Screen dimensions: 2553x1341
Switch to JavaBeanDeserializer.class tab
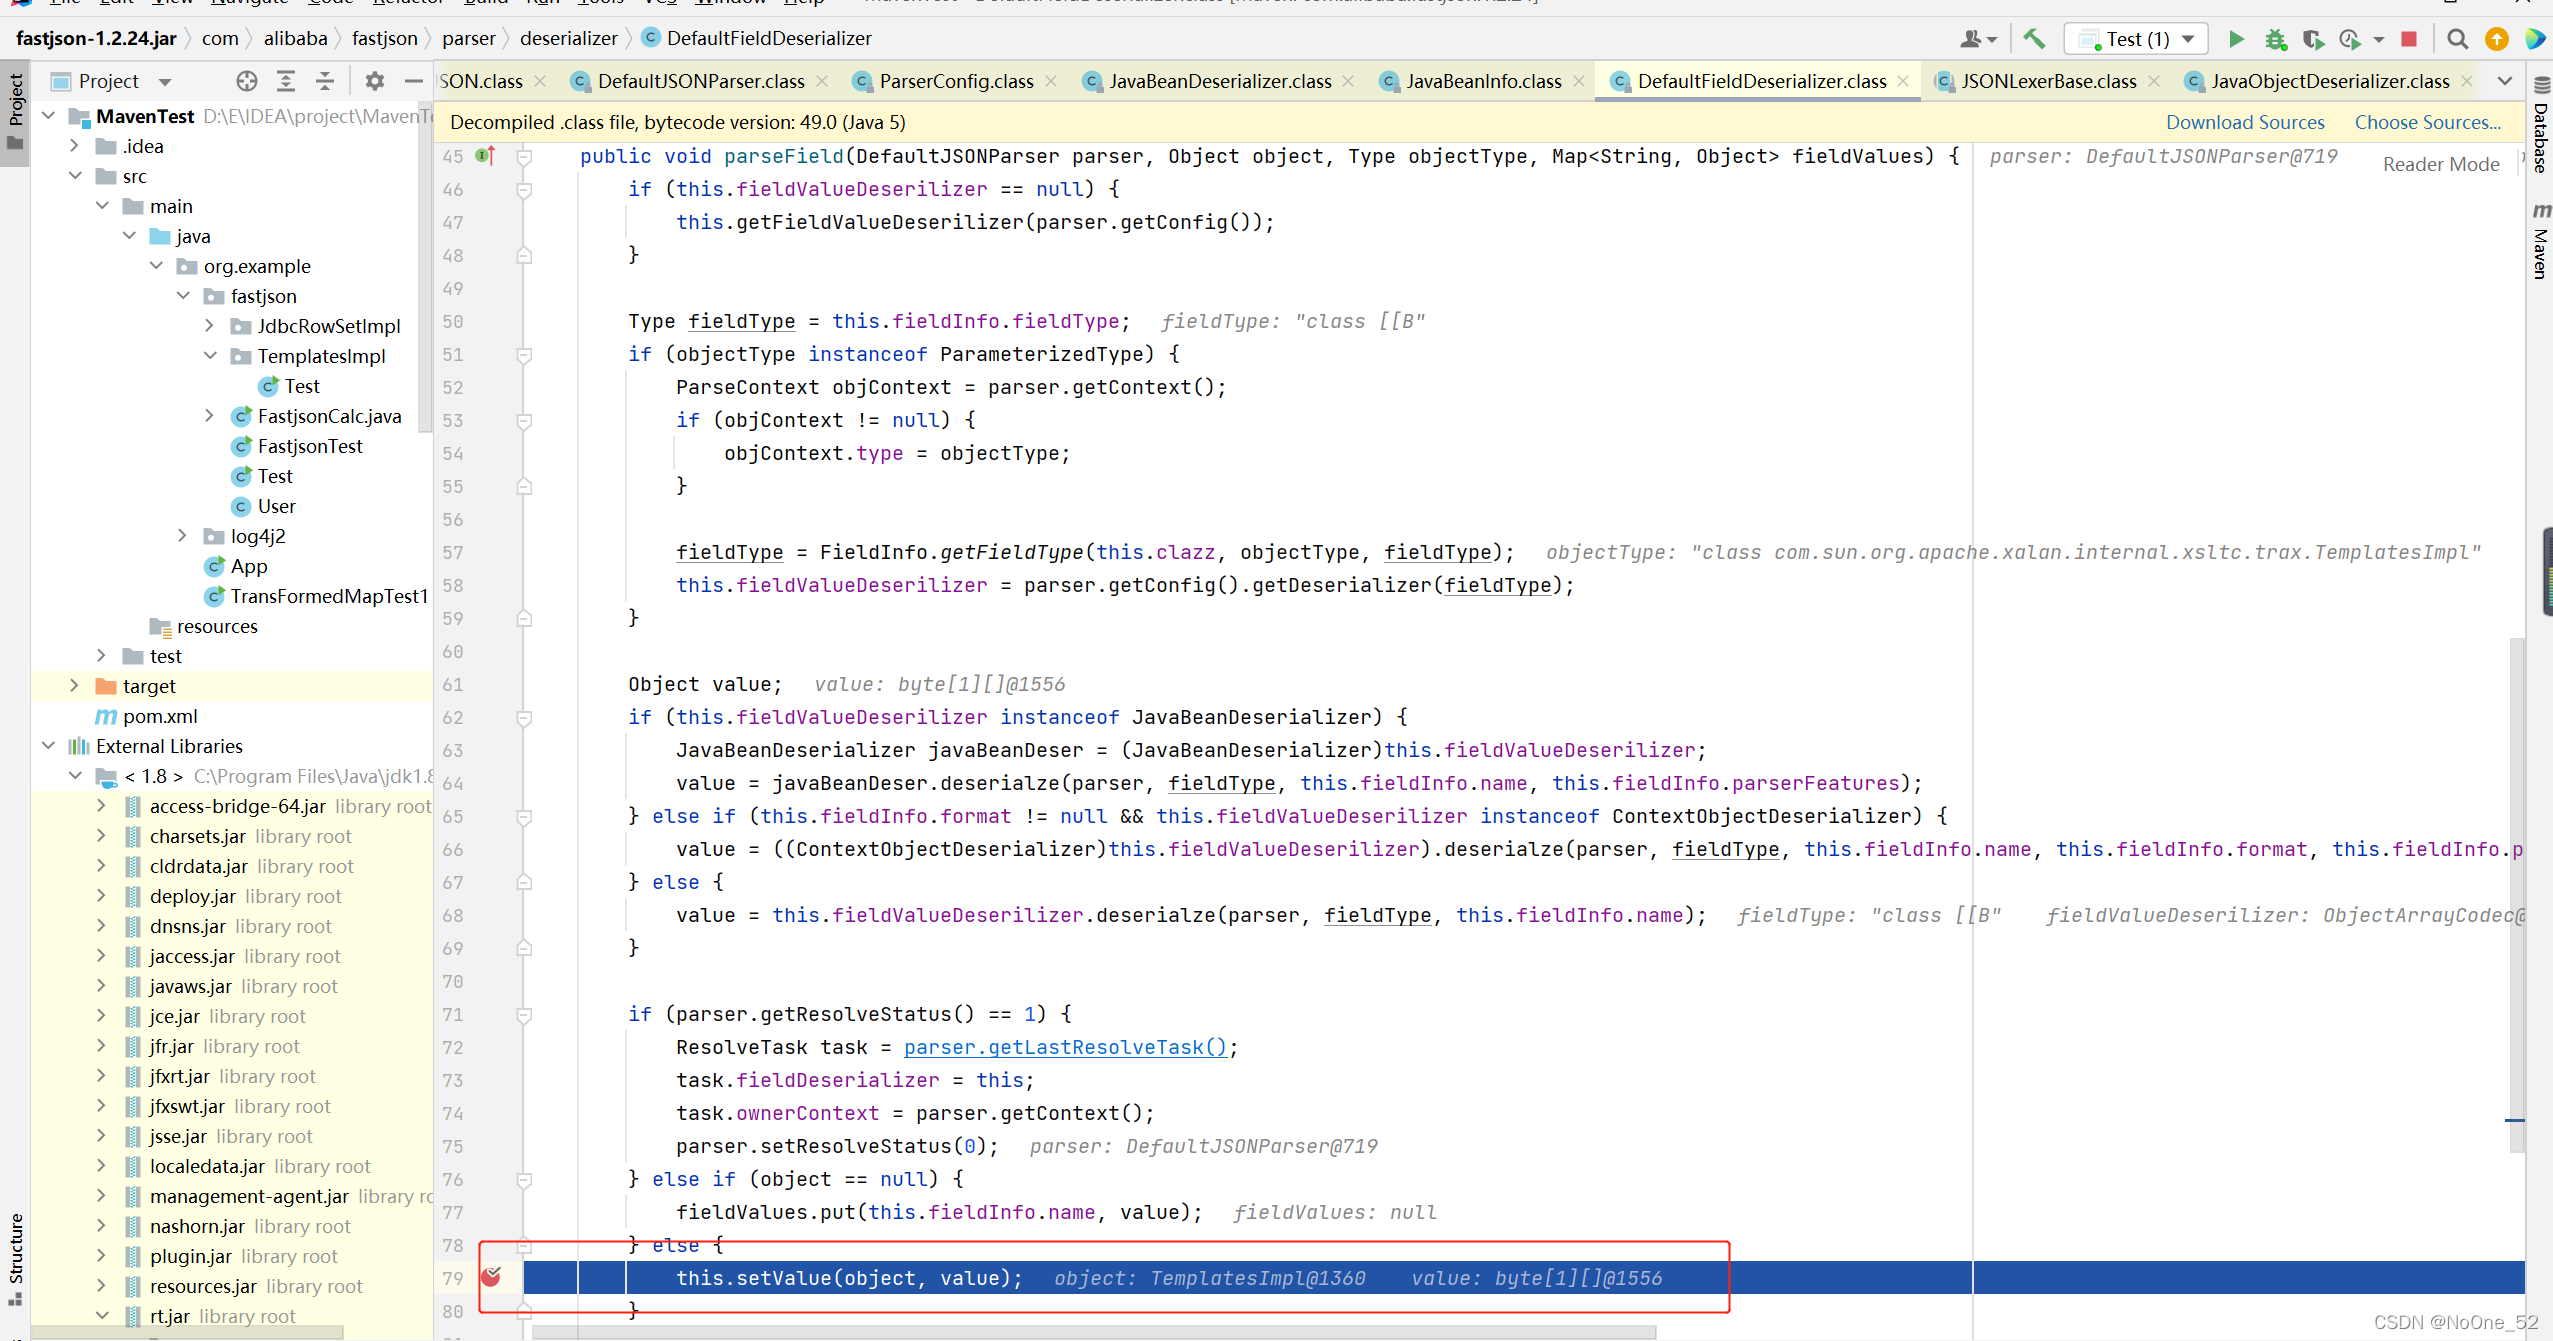click(x=1219, y=81)
